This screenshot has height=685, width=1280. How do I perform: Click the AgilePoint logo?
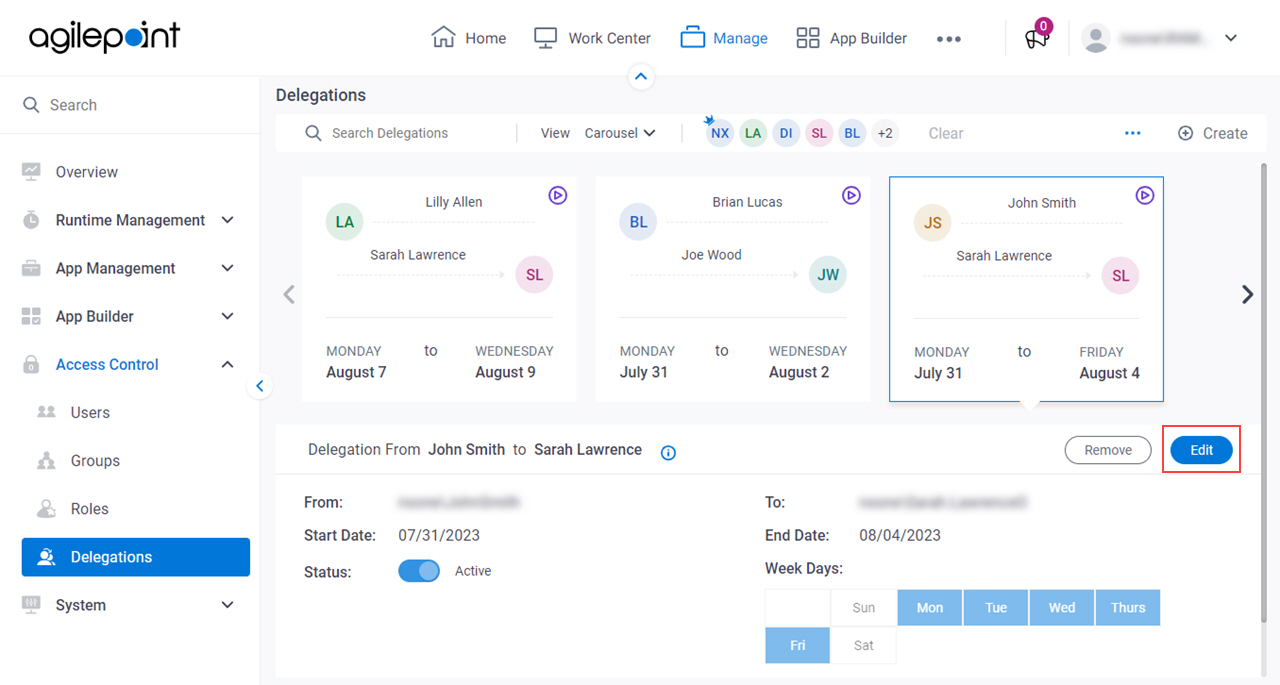point(105,37)
